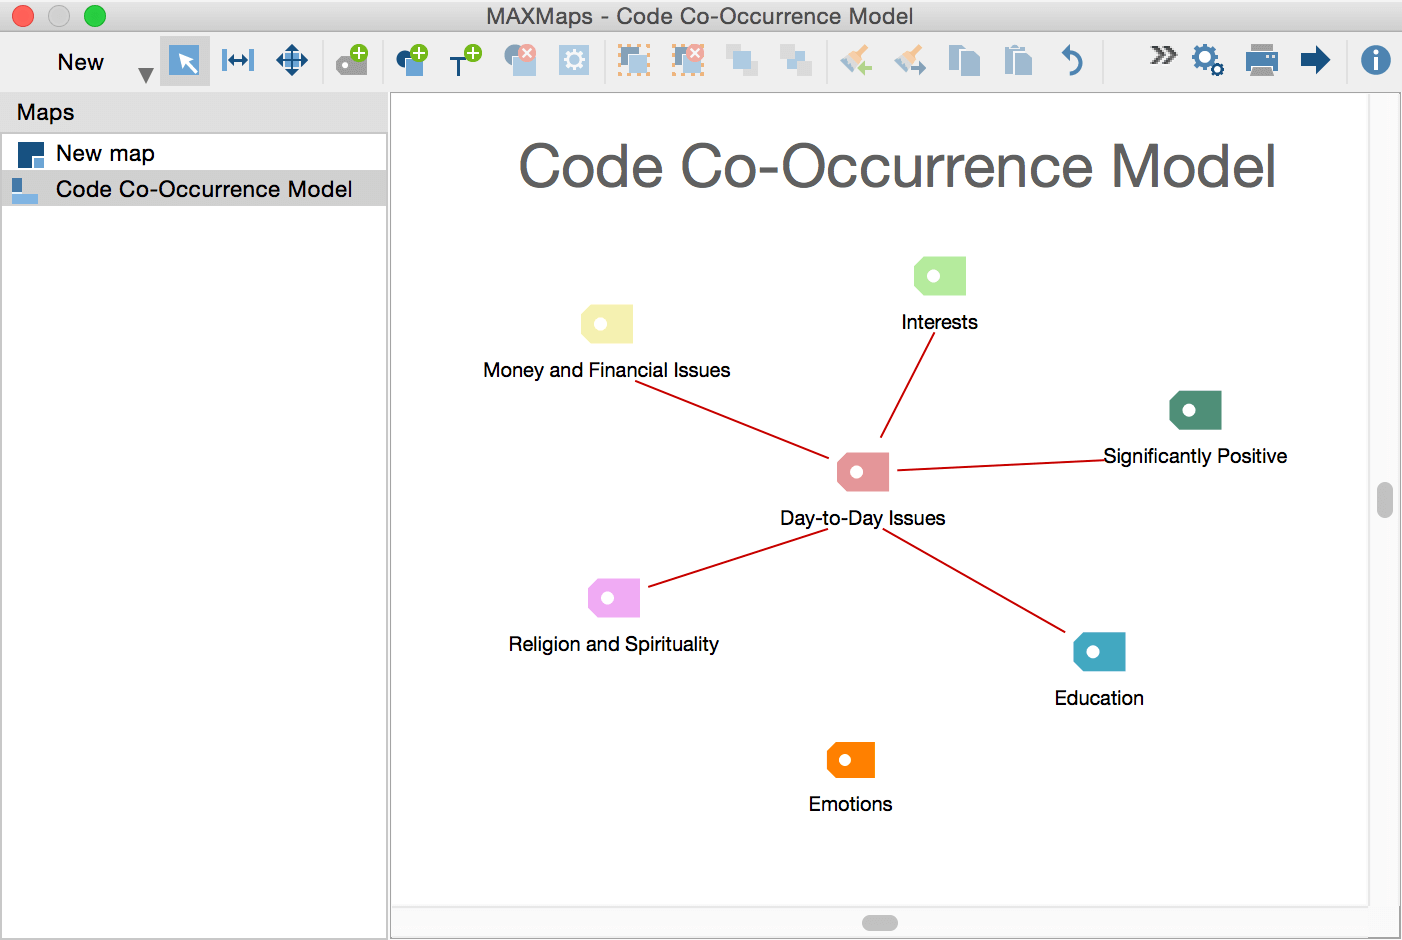Click the add new code tag icon
The image size is (1402, 940).
352,60
